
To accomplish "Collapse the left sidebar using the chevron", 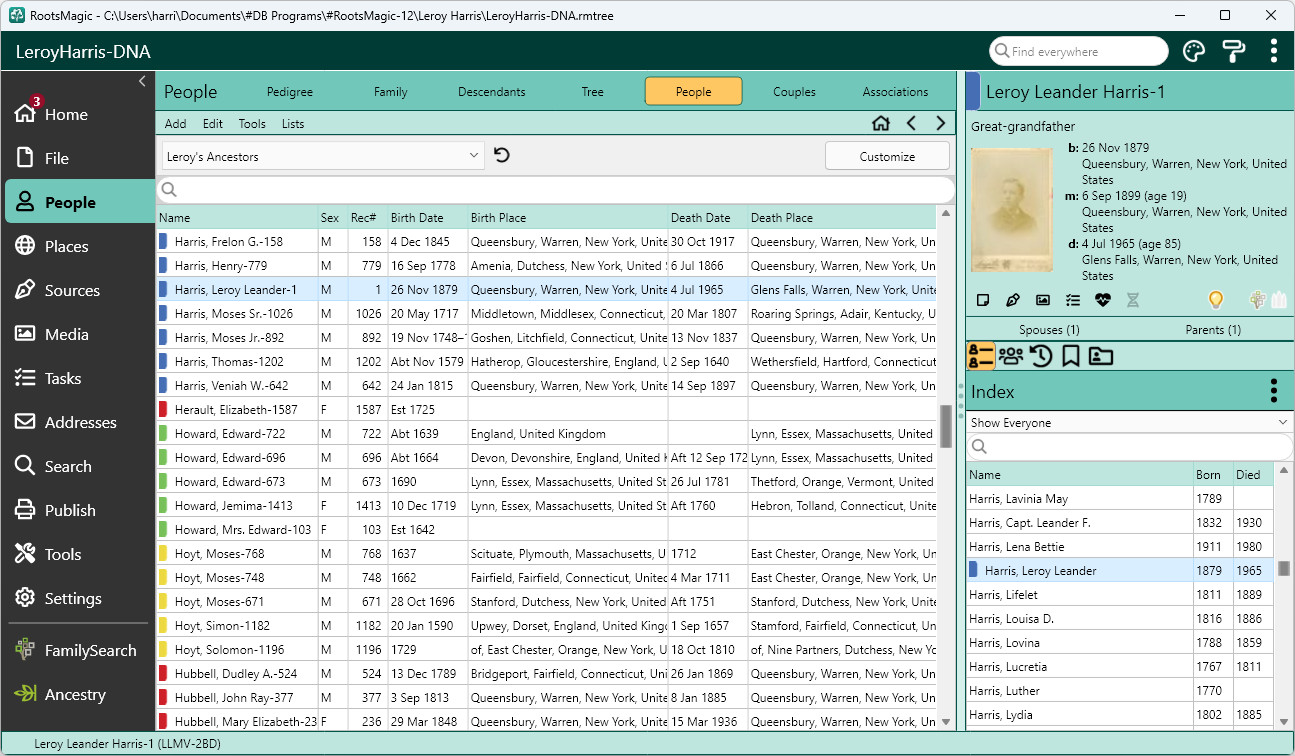I will click(x=142, y=81).
